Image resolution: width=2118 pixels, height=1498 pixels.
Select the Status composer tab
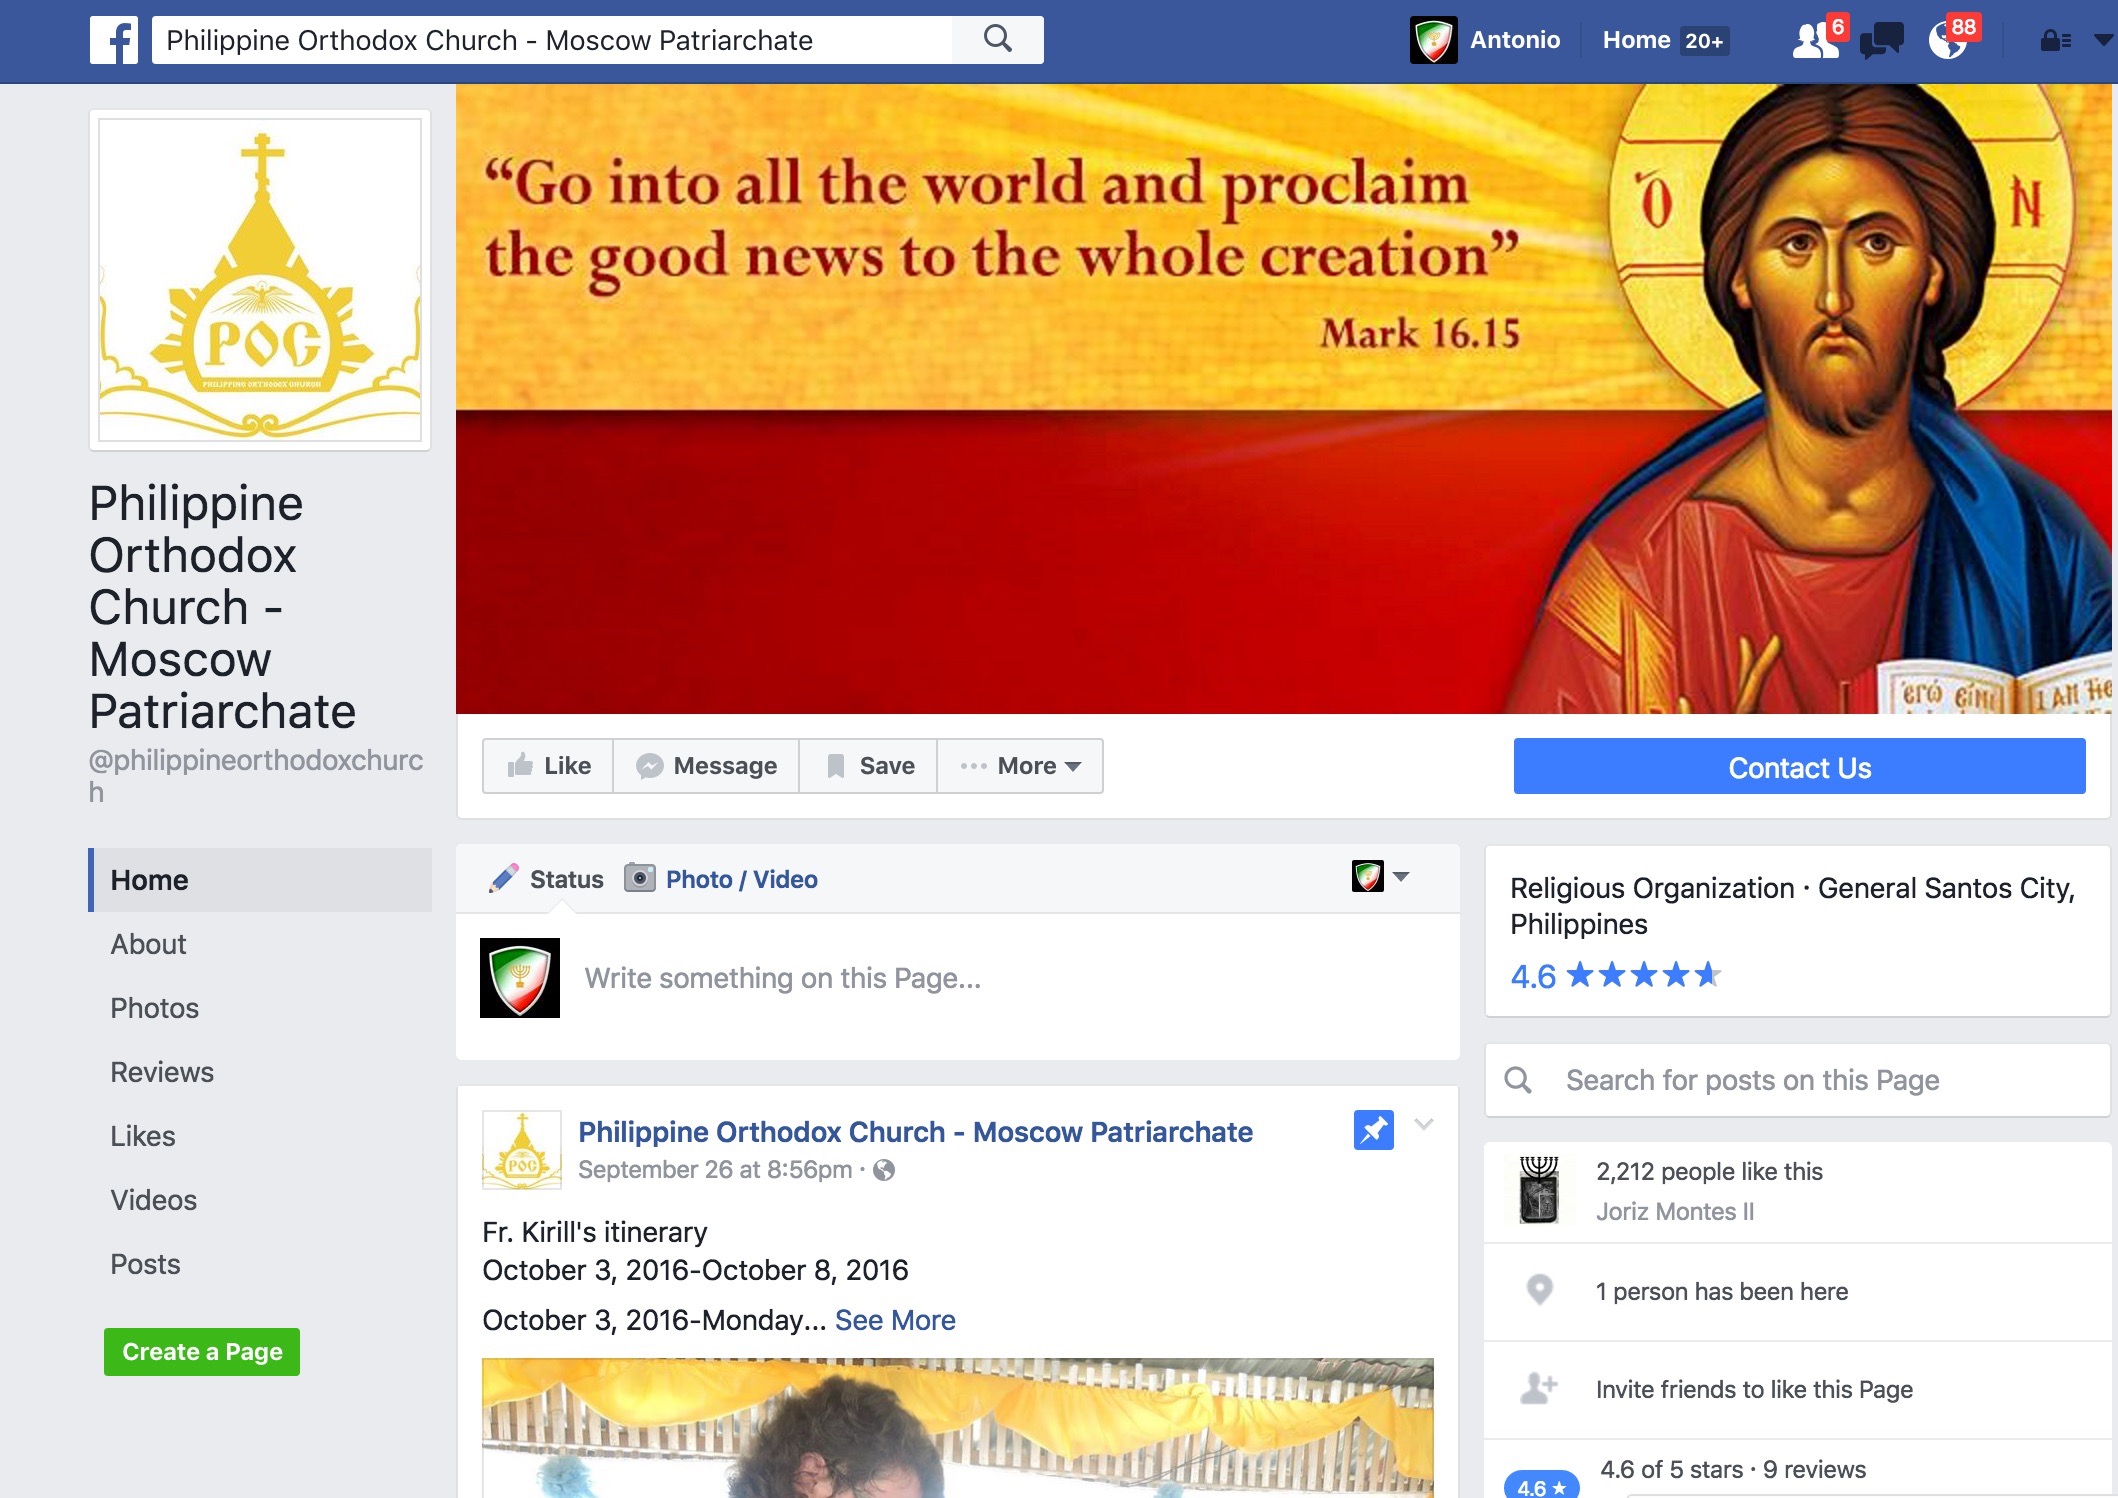tap(546, 879)
